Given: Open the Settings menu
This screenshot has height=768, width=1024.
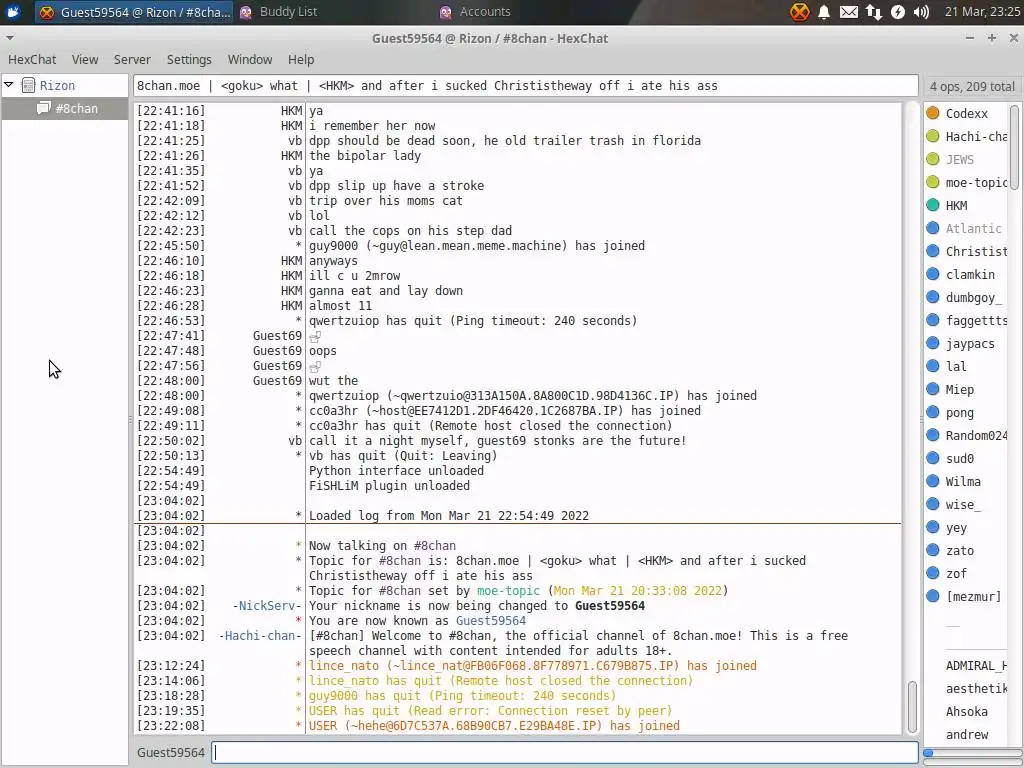Looking at the screenshot, I should point(189,59).
